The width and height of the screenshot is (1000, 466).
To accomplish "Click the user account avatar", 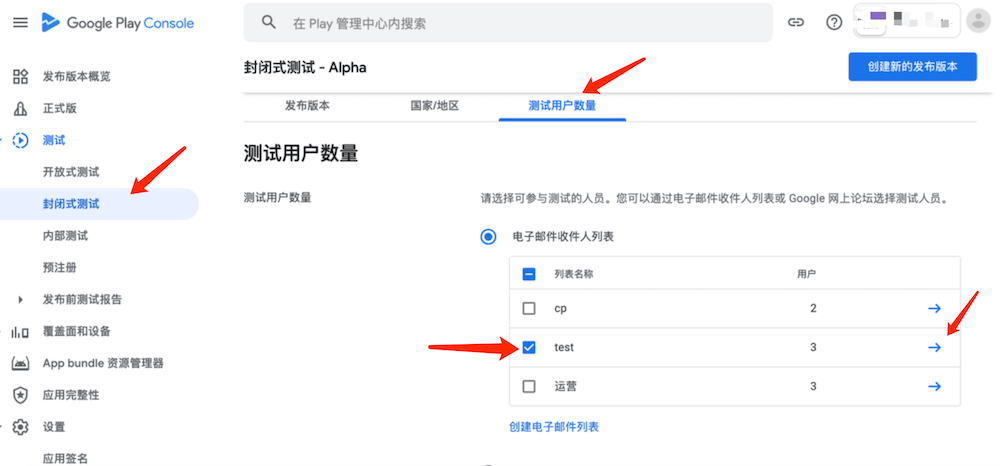I will pyautogui.click(x=977, y=21).
